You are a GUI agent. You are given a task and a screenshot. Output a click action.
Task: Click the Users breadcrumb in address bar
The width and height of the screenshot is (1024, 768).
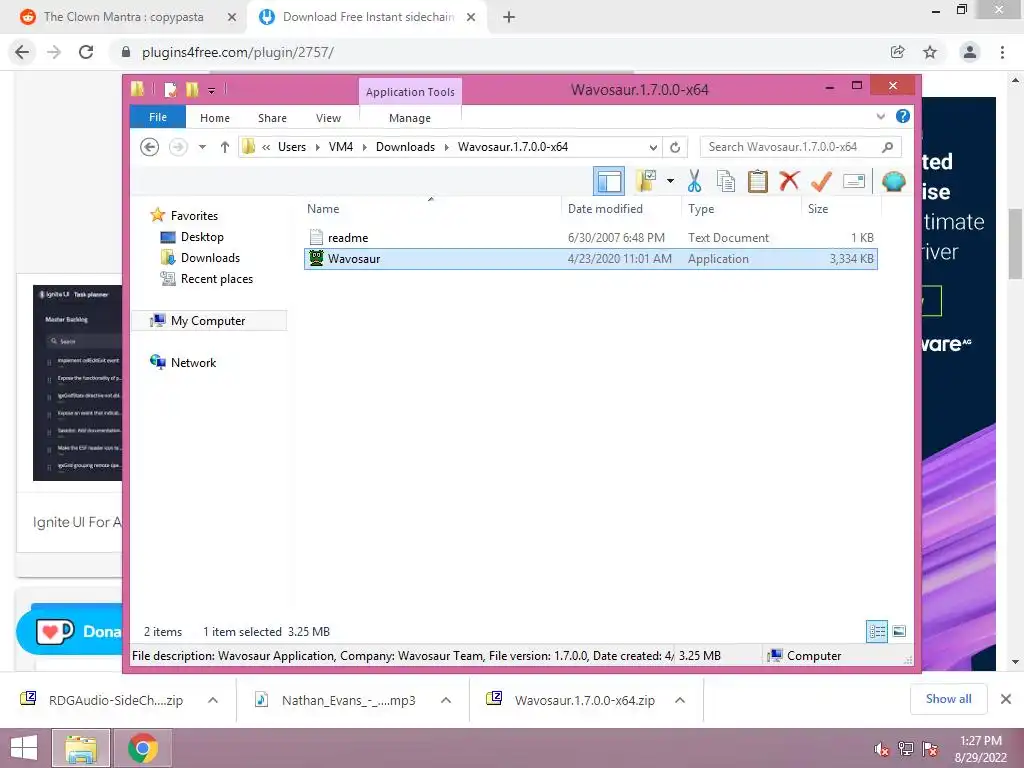[x=292, y=147]
